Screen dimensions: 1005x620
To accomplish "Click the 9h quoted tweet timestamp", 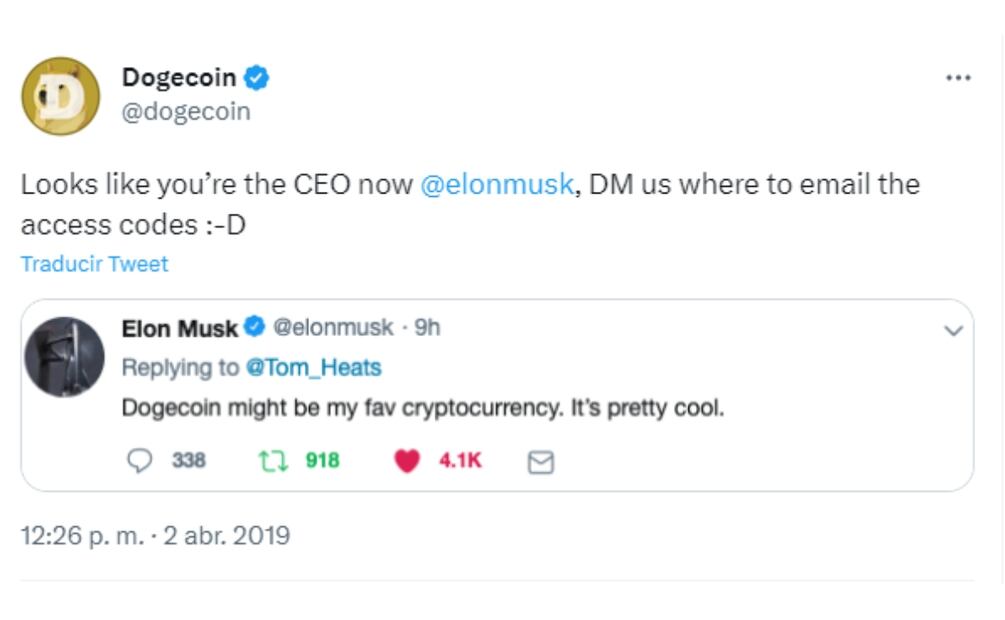I will click(427, 328).
